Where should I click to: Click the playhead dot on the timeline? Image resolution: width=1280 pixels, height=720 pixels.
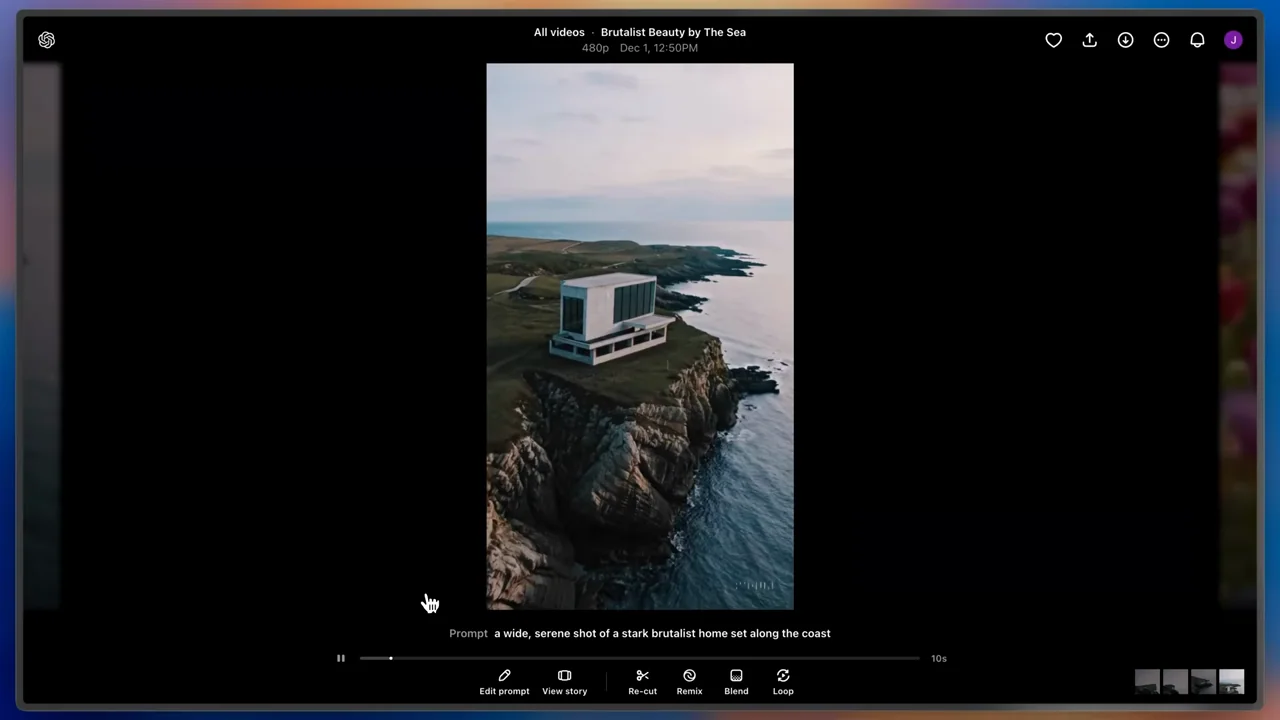pos(391,658)
